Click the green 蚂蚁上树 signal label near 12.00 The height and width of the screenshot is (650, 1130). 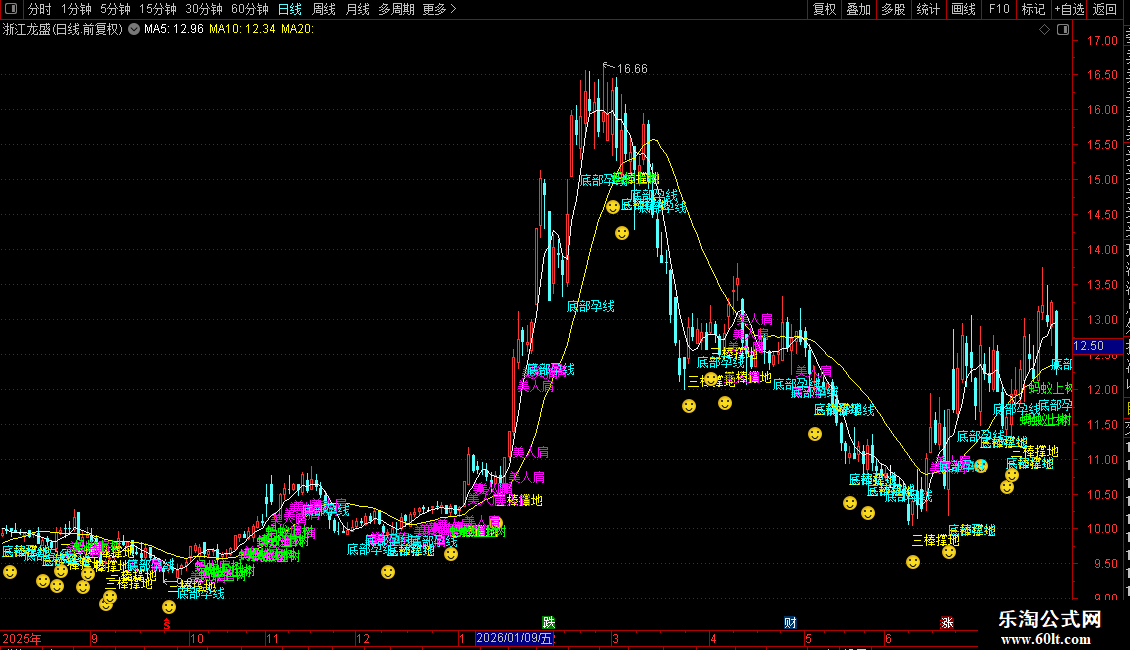click(1051, 388)
